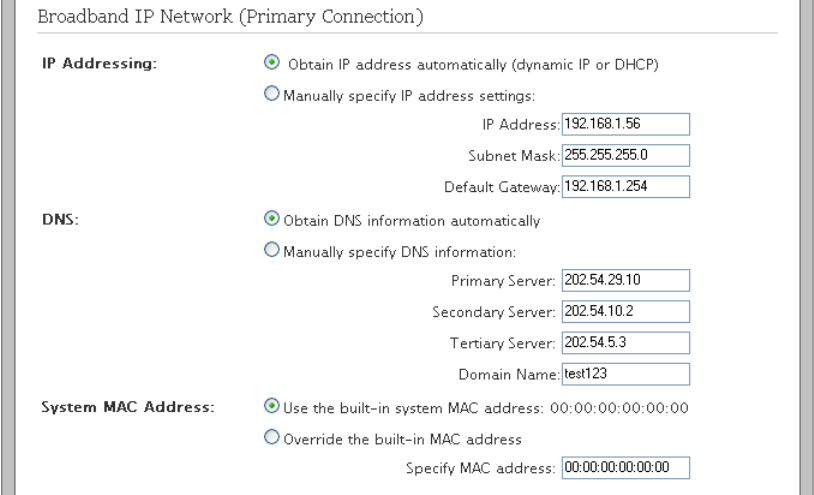Click the Subnet Mask input field
Viewport: 814px width, 495px height.
pos(626,155)
